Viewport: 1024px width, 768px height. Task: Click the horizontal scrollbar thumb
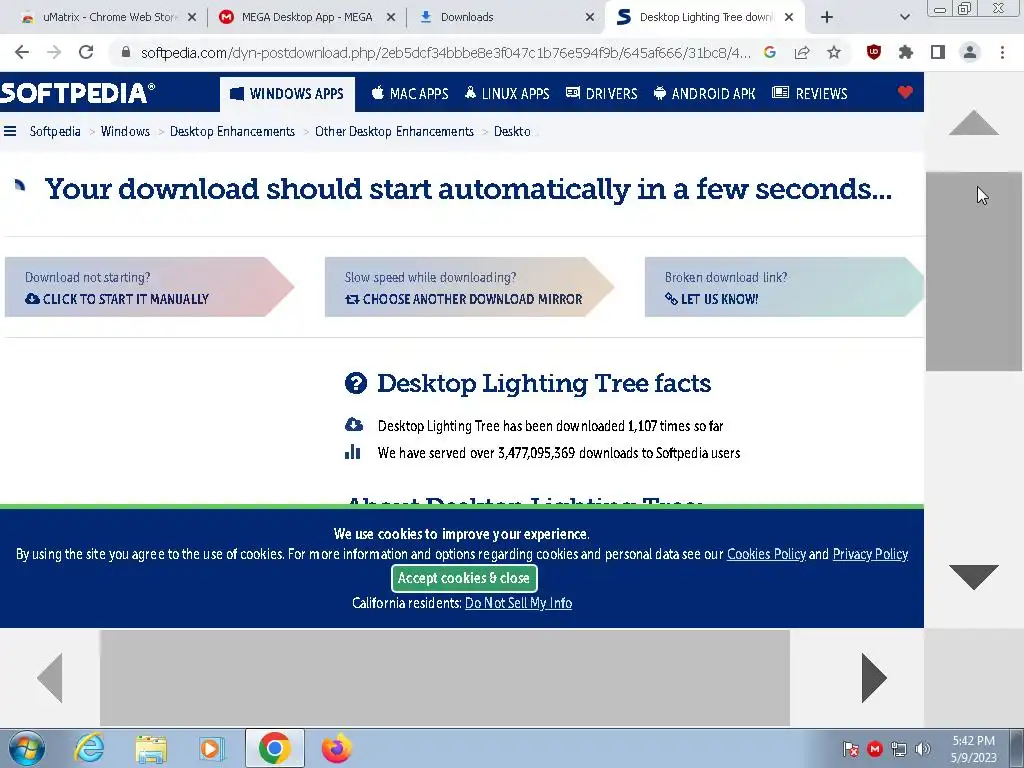point(445,678)
